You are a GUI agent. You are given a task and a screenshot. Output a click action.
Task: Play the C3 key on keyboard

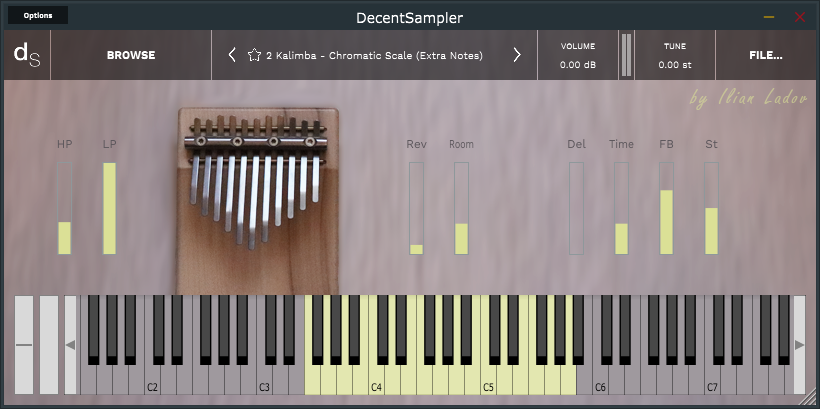[264, 380]
